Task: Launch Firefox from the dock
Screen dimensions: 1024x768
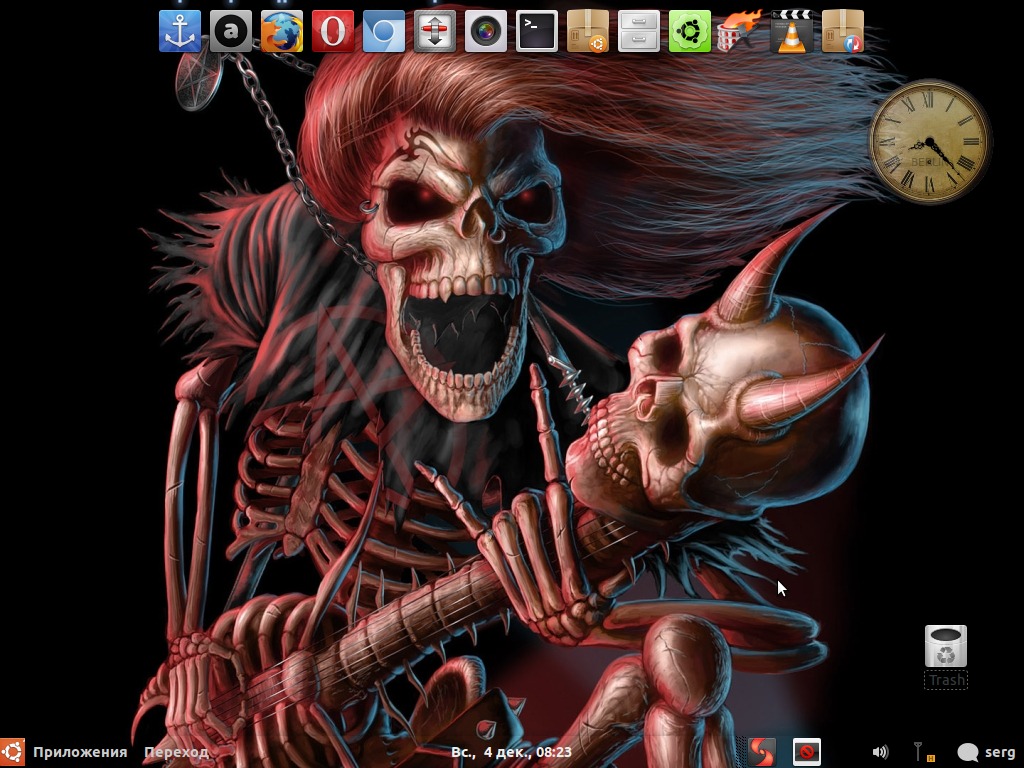Action: [x=281, y=31]
